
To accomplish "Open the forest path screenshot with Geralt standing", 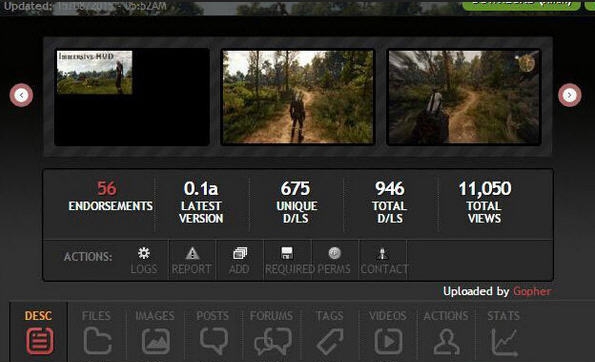I will (298, 97).
